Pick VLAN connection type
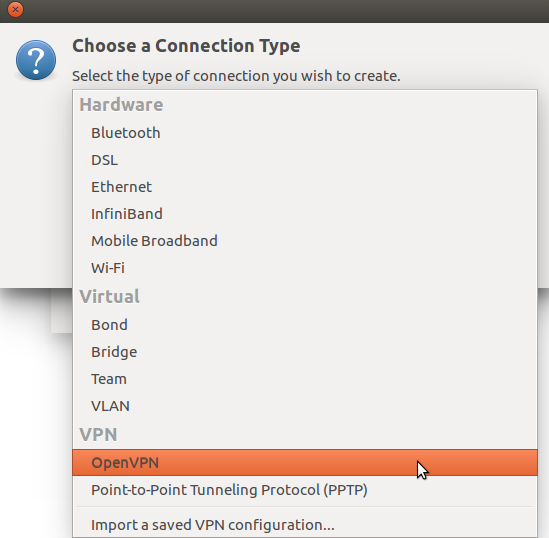The height and width of the screenshot is (538, 549). click(305, 406)
